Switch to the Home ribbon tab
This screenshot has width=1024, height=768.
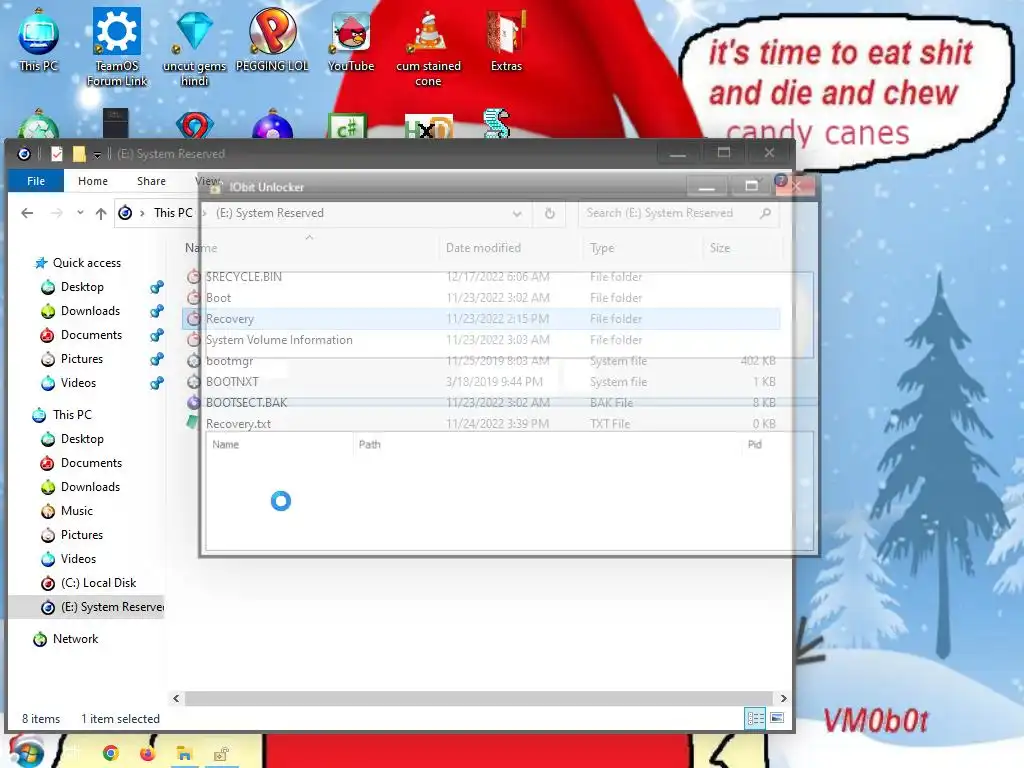93,181
